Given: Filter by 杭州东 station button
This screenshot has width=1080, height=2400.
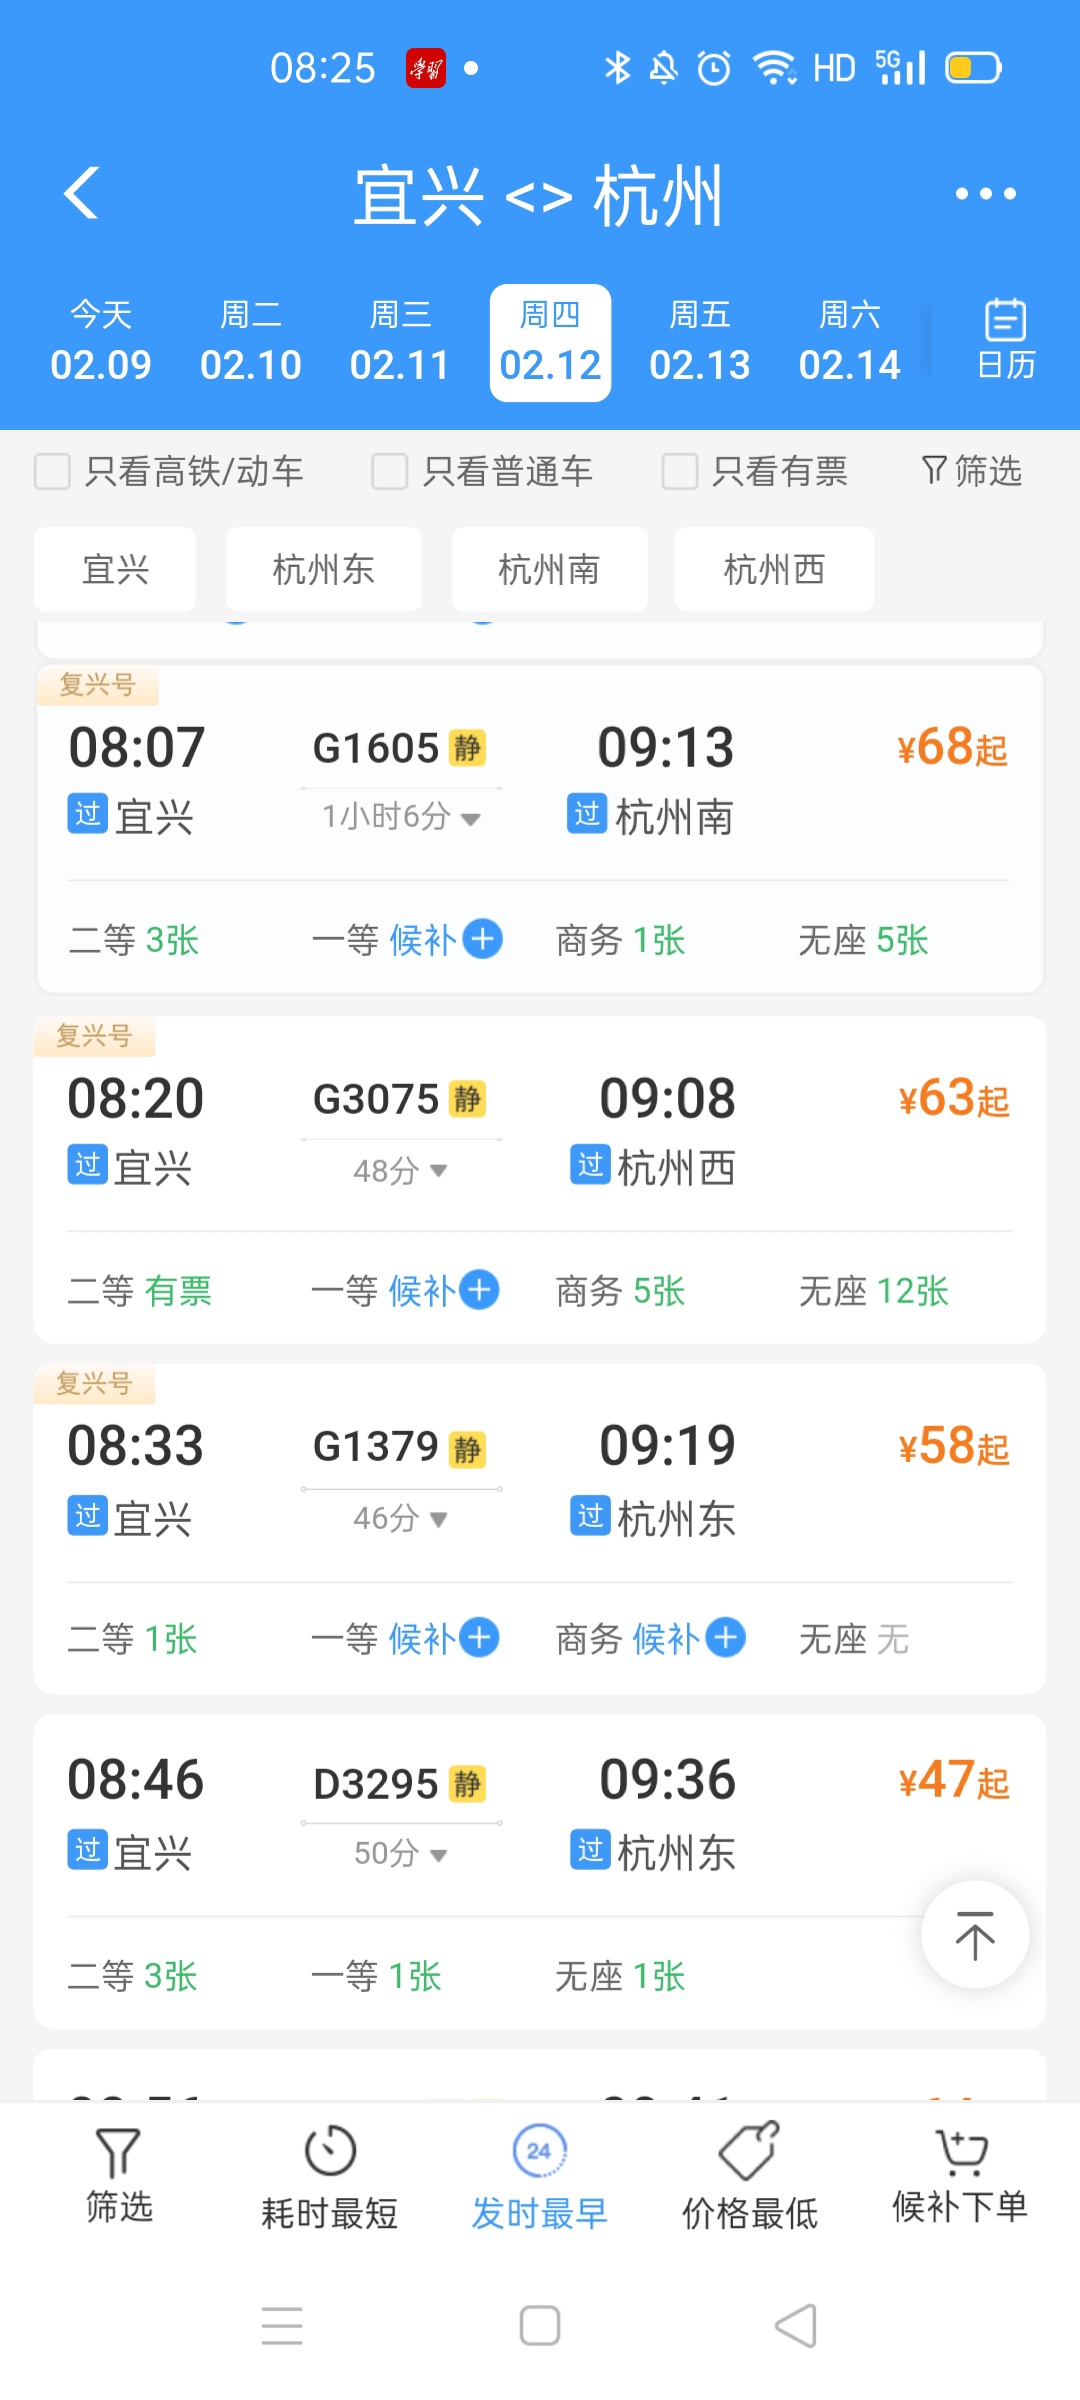Looking at the screenshot, I should (323, 570).
